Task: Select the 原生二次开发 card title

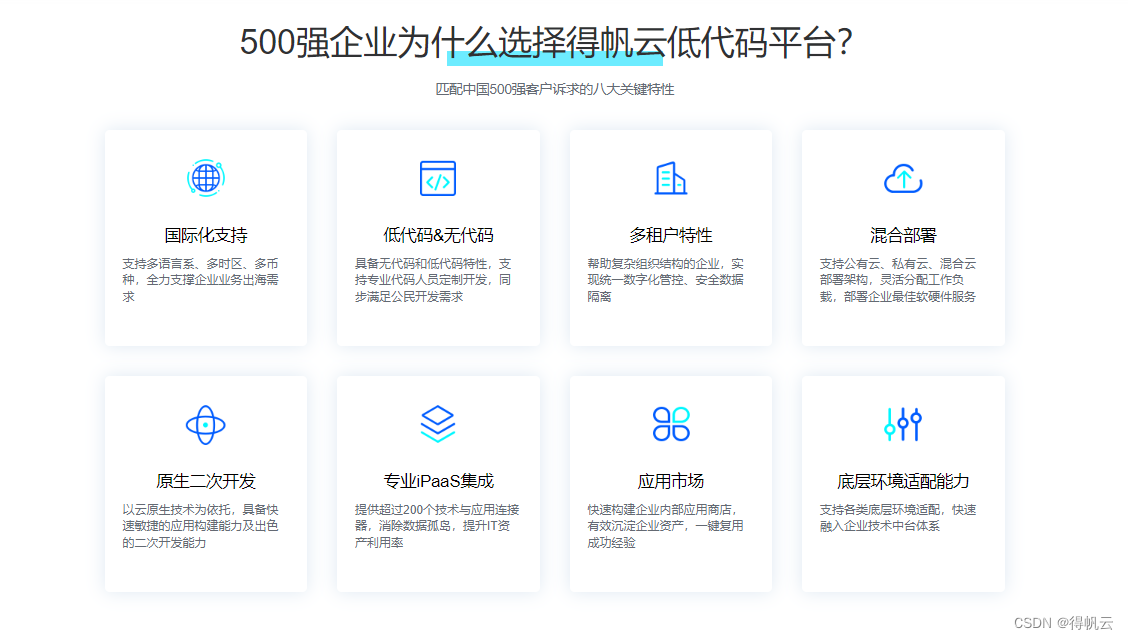Action: point(206,481)
